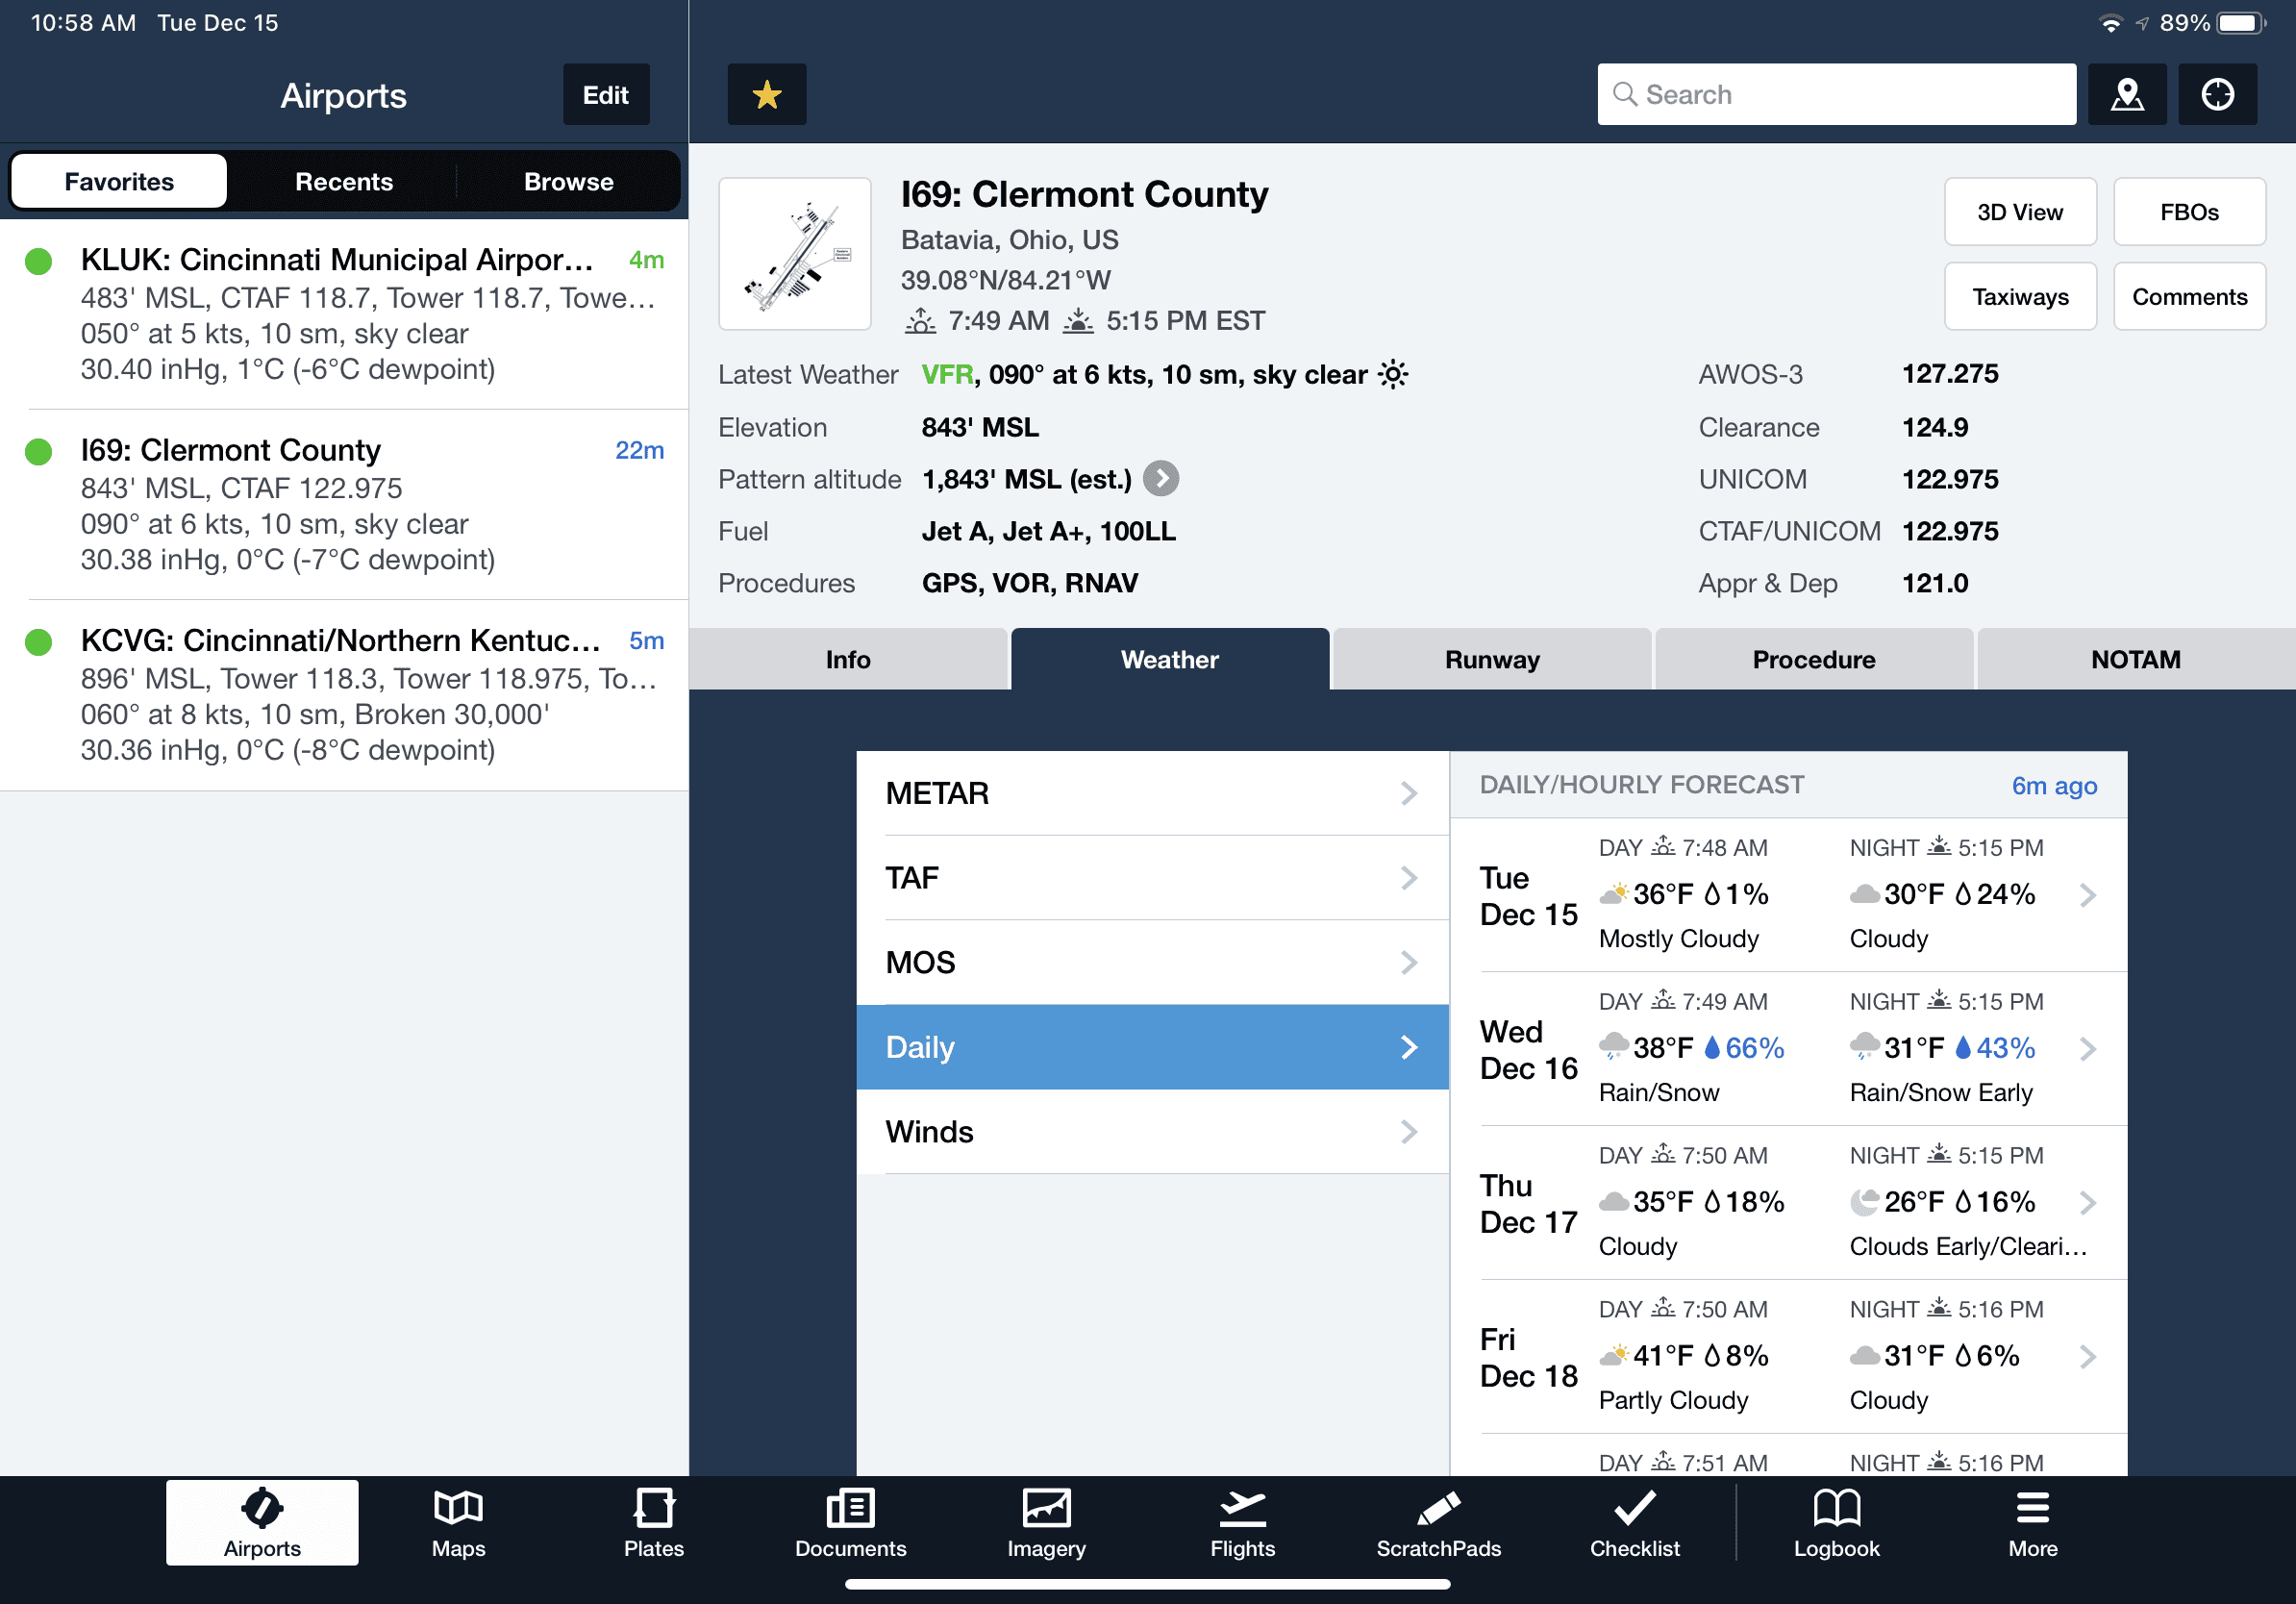Screen dimensions: 2296x1604
Task: Expand the TAF row chevron
Action: click(x=1409, y=878)
